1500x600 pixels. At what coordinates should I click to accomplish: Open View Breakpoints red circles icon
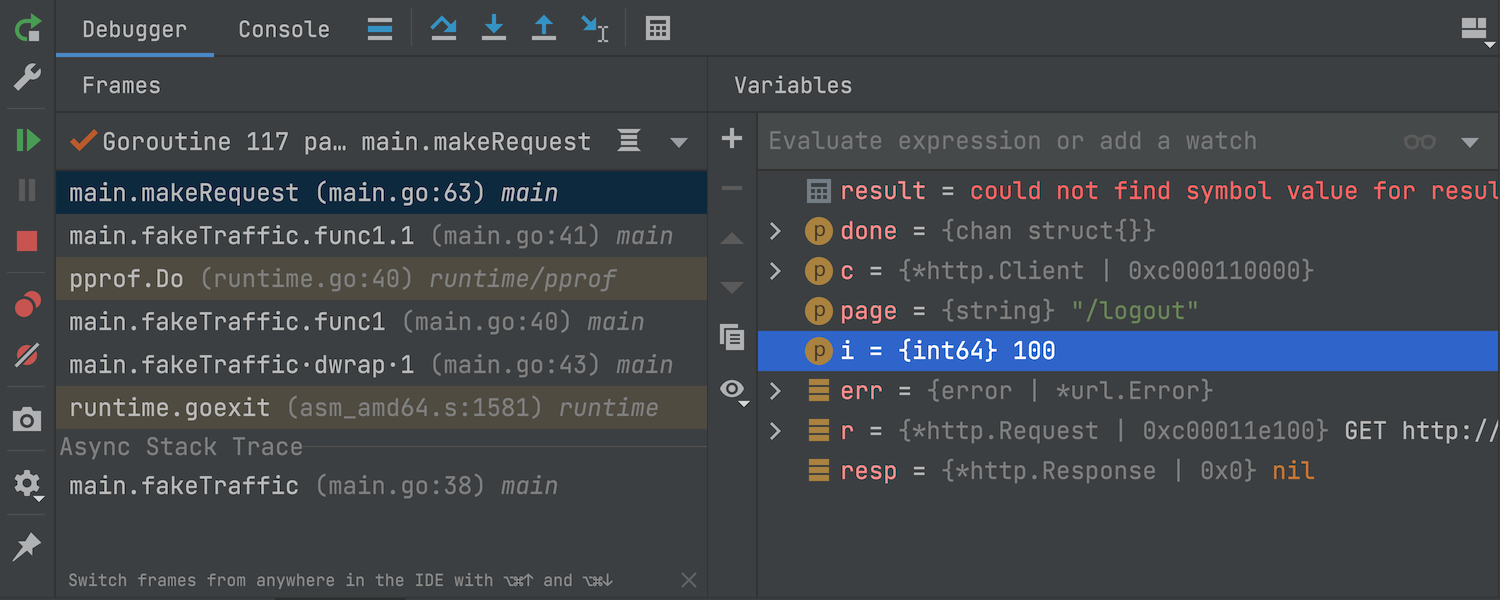[x=27, y=305]
